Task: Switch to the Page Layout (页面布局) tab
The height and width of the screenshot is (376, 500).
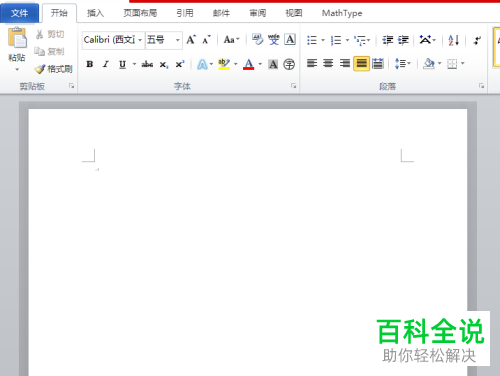Action: pyautogui.click(x=140, y=13)
